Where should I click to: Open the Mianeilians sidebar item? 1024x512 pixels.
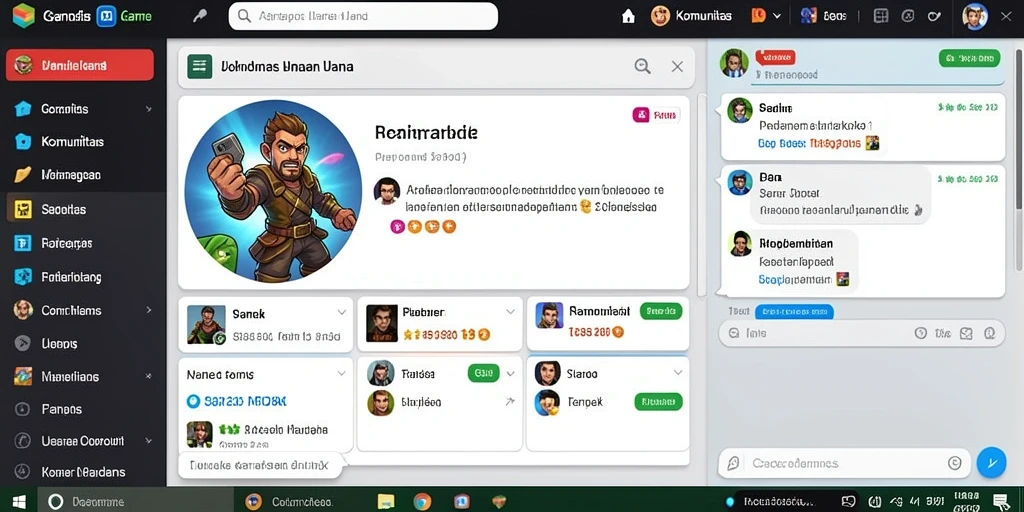[83, 376]
